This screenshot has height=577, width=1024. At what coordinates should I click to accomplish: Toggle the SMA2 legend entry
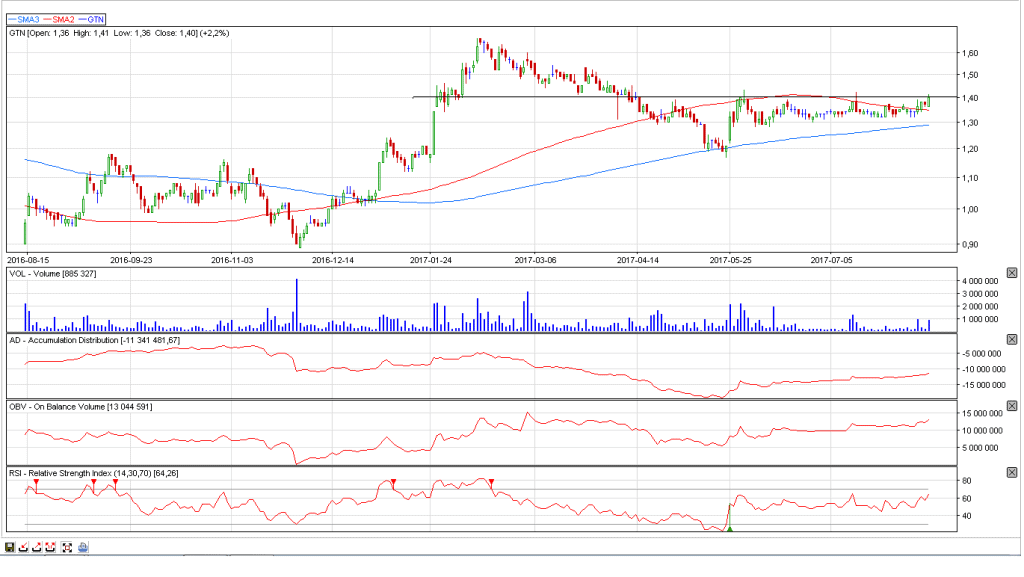[59, 19]
